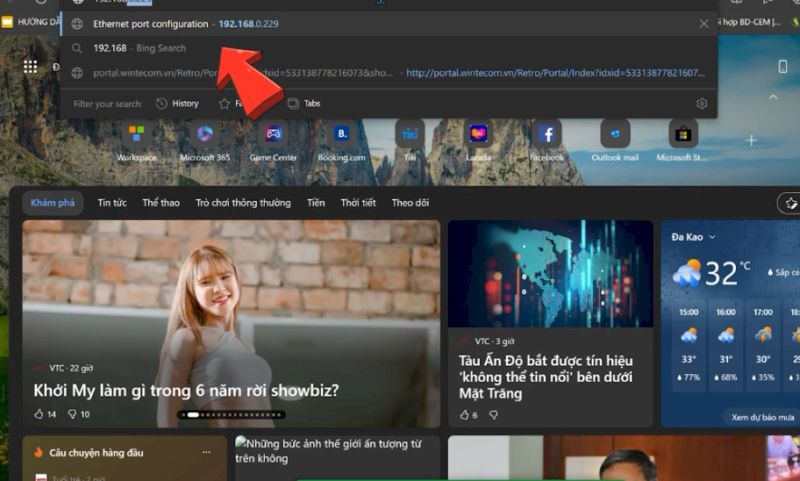800x481 pixels.
Task: Open the HƯỚNG DẪ bookmark in favorites bar
Action: 31,22
